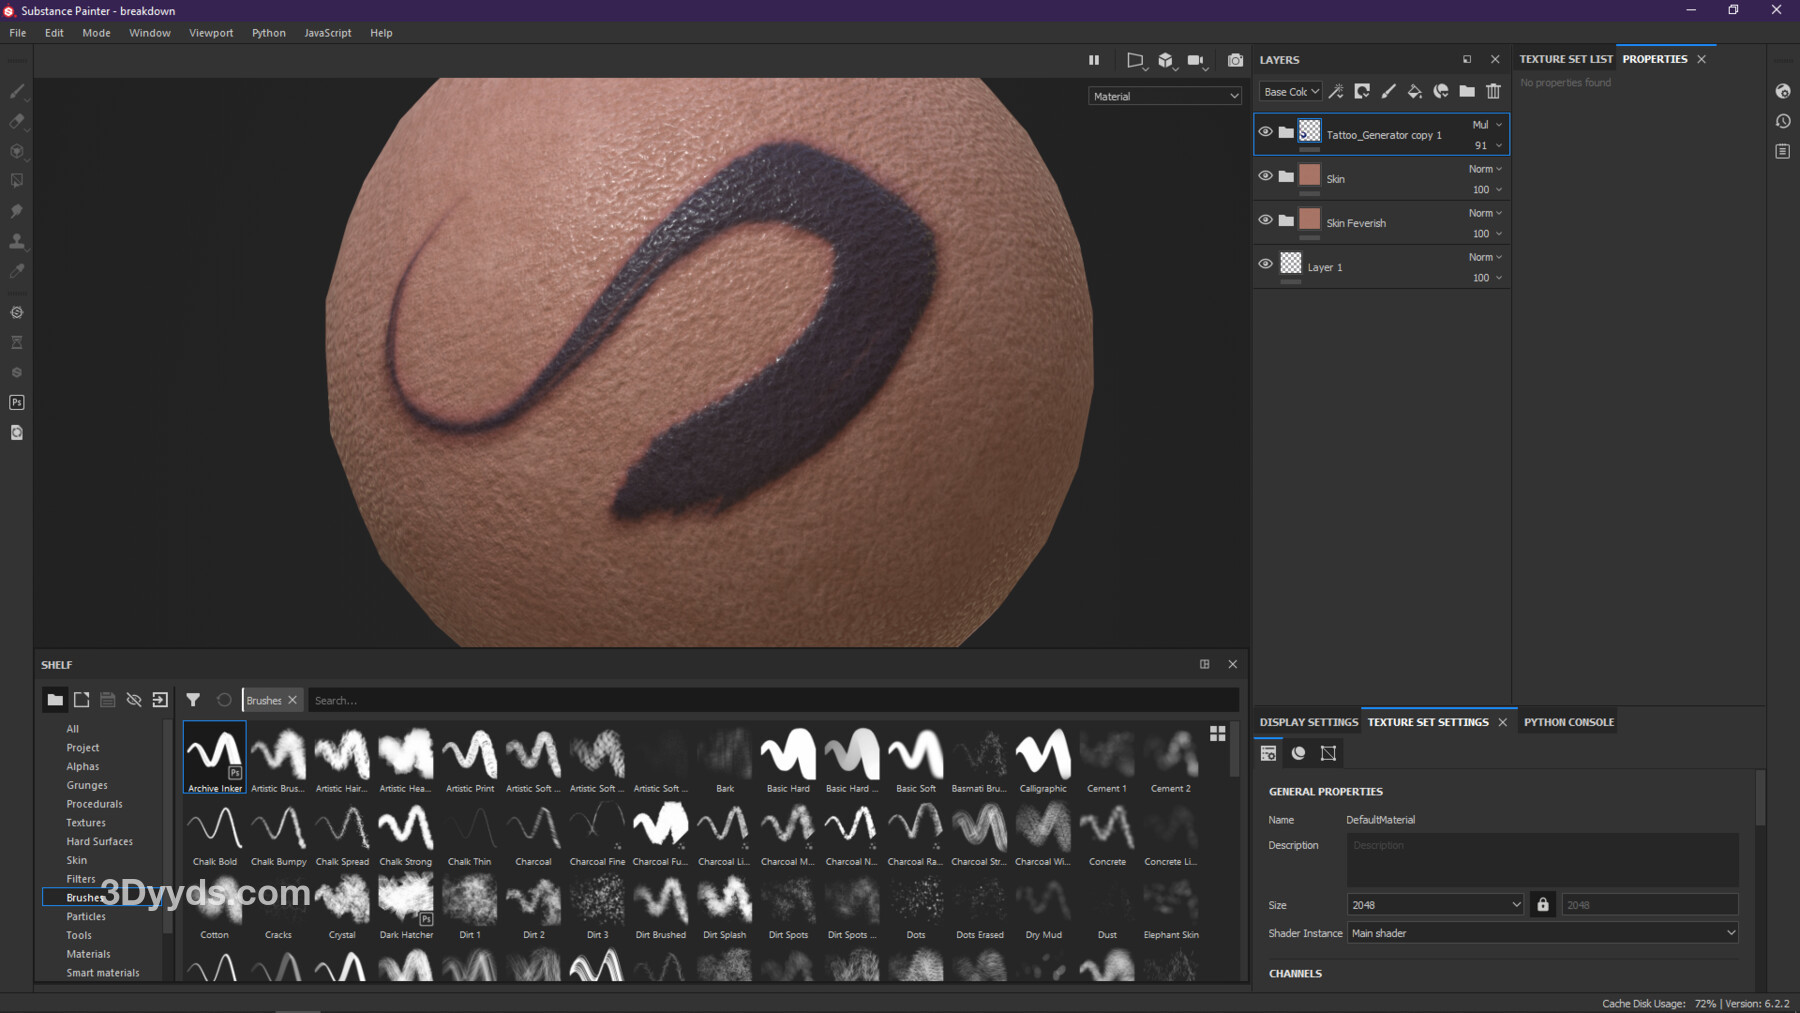
Task: Select the Eraser tool in left toolbar
Action: (17, 121)
